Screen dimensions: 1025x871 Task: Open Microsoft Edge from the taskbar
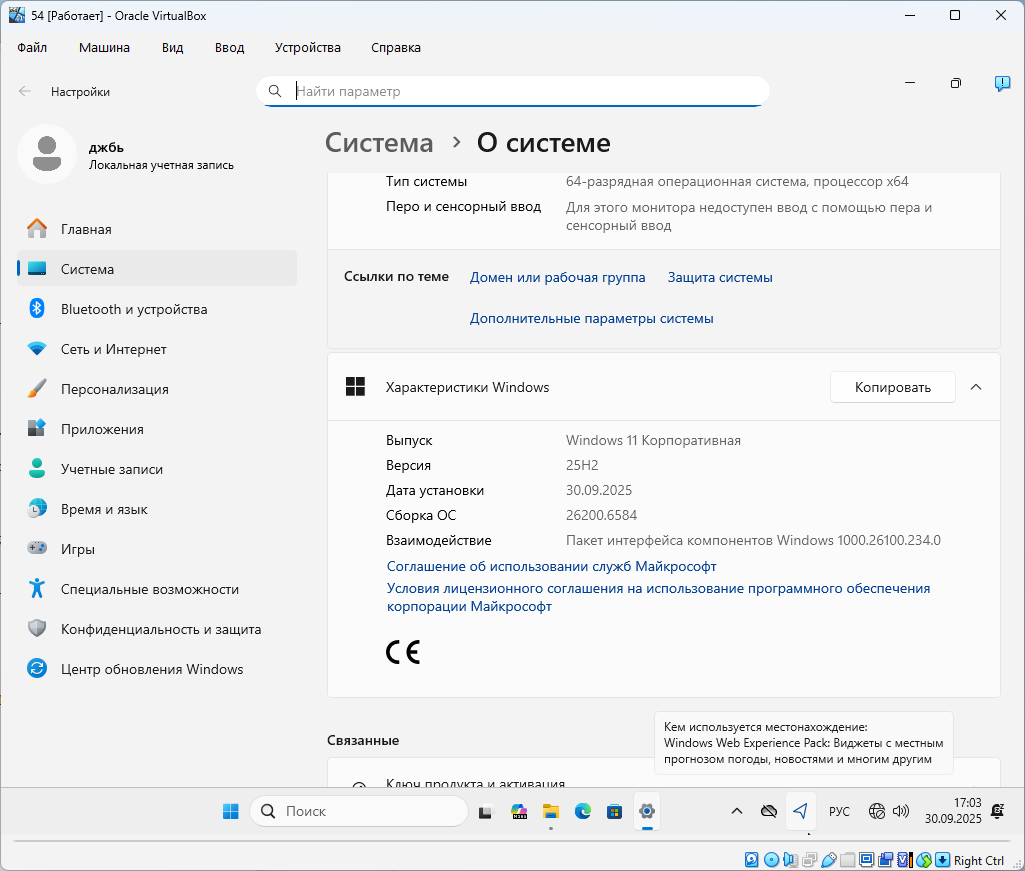pos(583,811)
